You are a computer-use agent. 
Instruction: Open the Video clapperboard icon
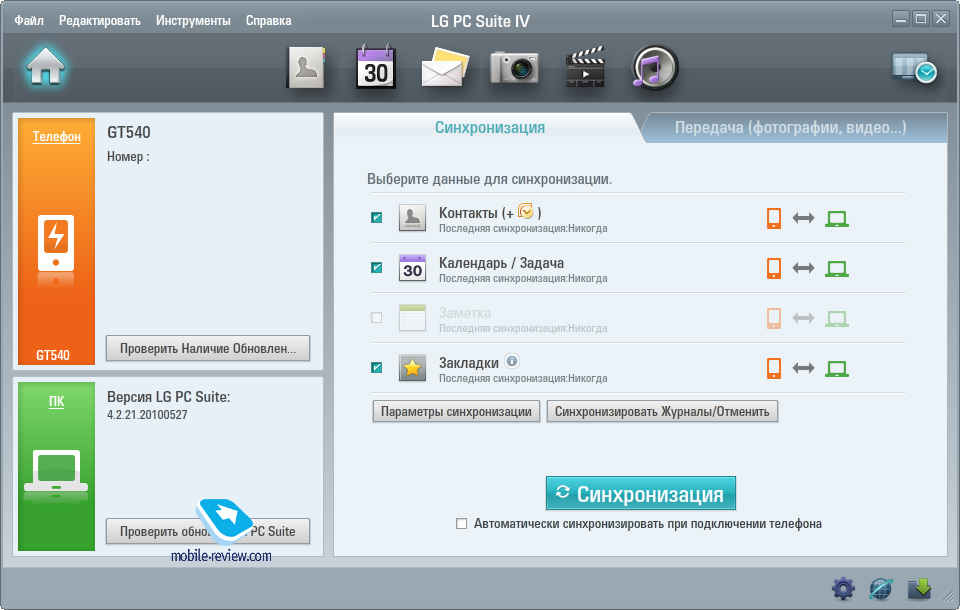tap(585, 69)
